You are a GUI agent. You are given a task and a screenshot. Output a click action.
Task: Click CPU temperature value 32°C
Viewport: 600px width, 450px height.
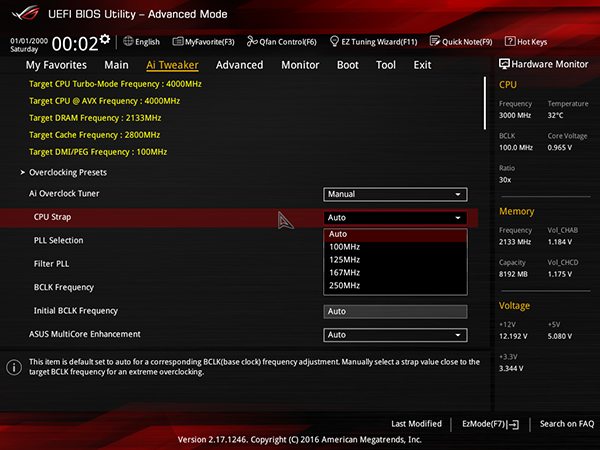(555, 115)
